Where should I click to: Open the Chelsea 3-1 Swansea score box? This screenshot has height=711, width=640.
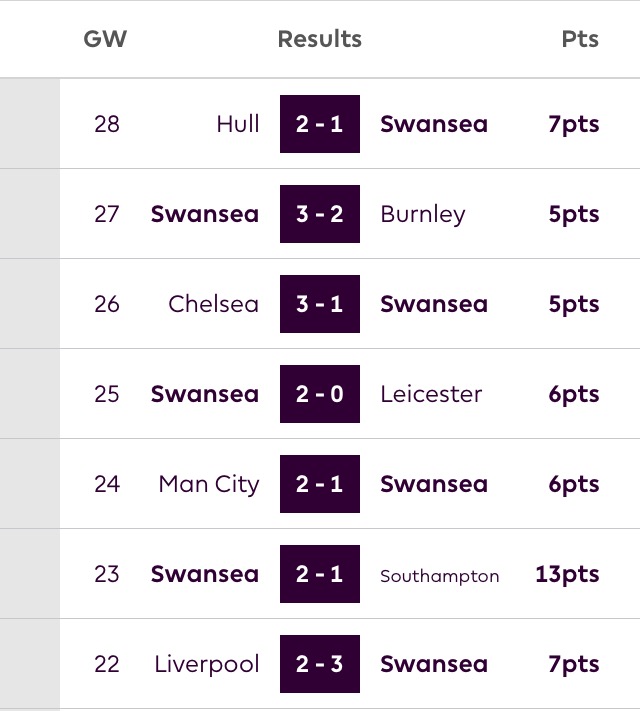pos(320,304)
